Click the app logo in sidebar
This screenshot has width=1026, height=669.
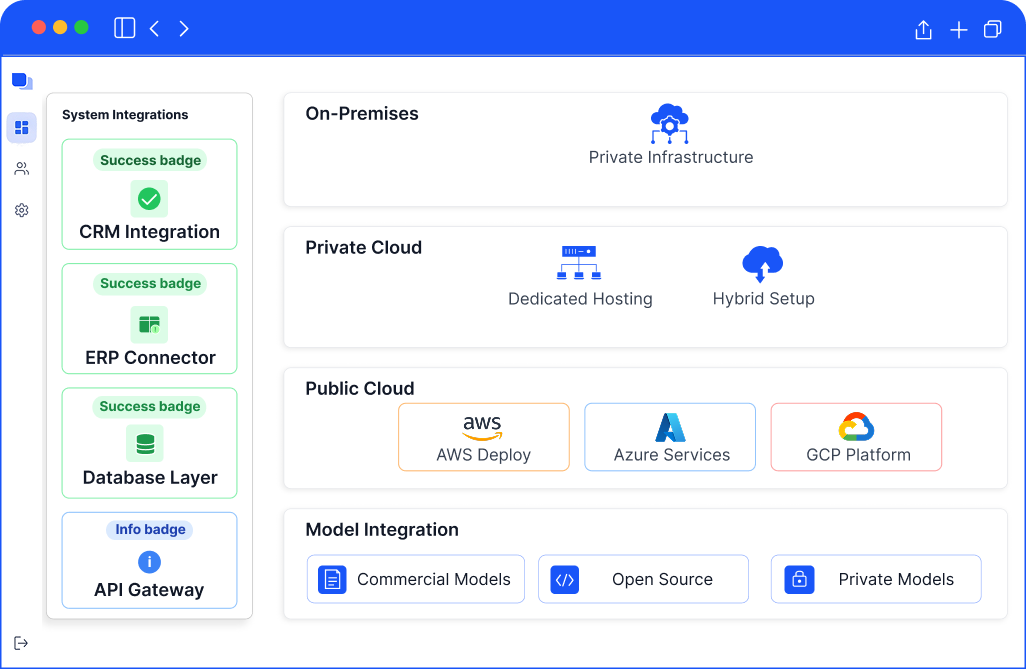(x=22, y=81)
